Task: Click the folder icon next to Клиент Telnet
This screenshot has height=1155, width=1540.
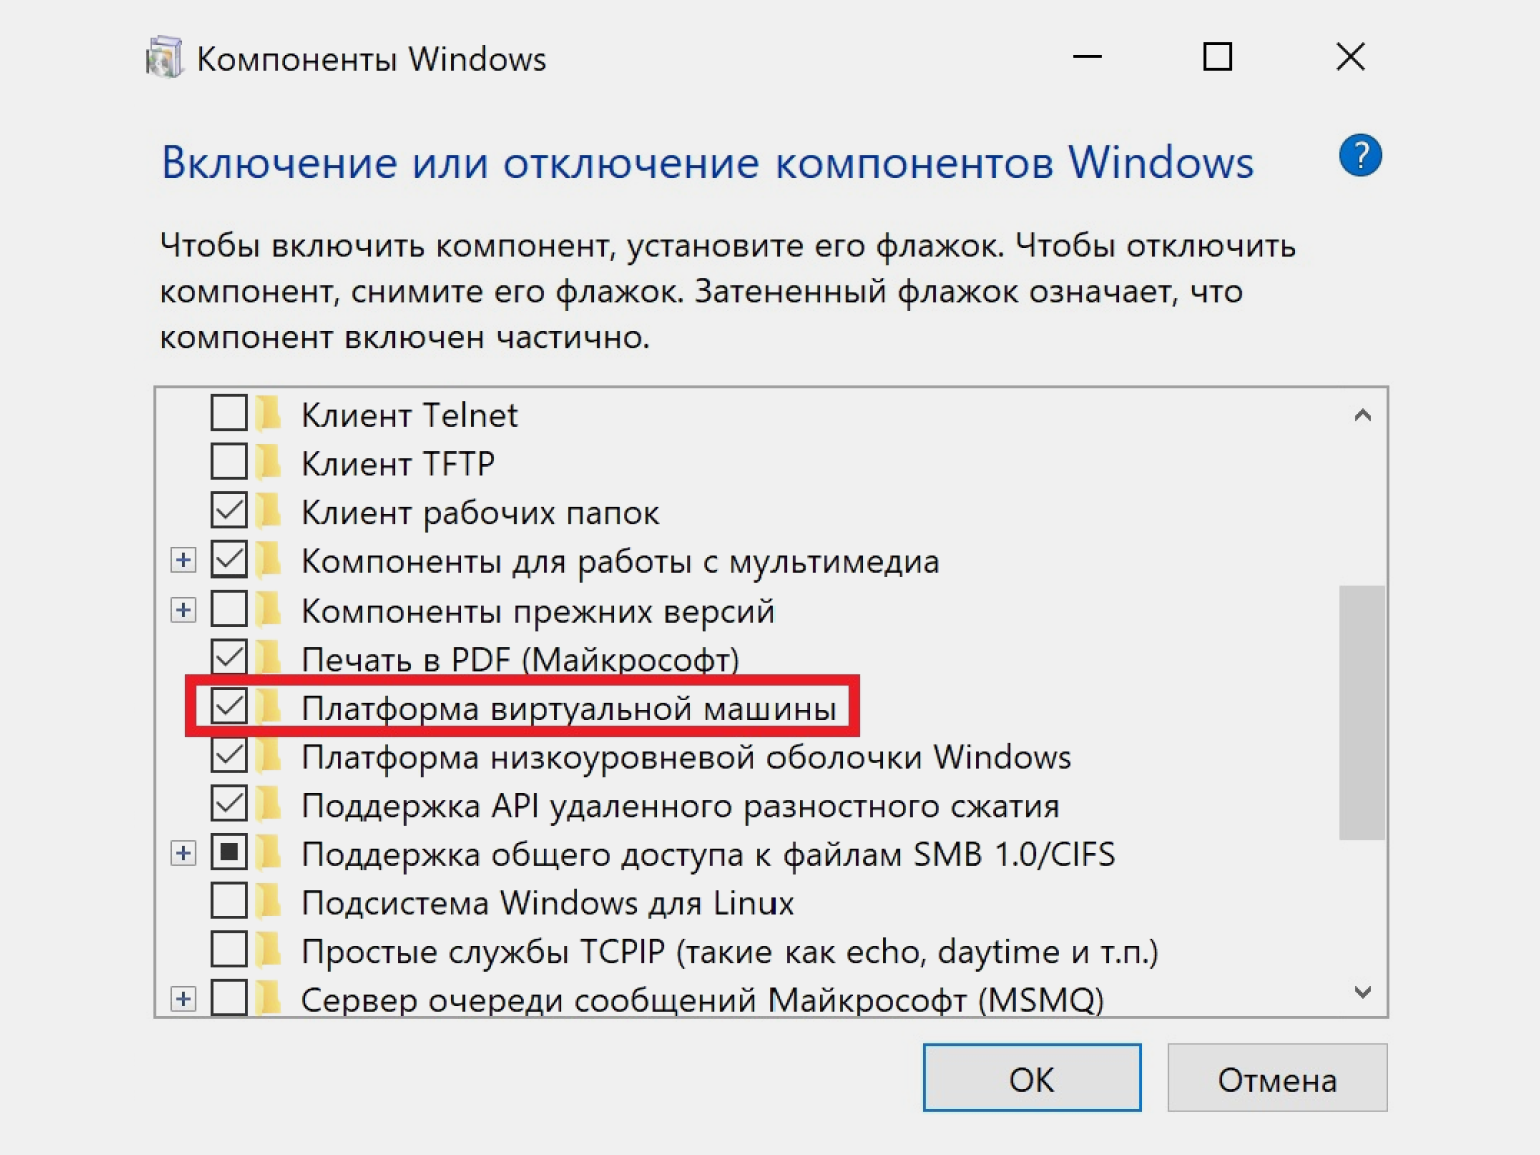Action: pyautogui.click(x=268, y=414)
